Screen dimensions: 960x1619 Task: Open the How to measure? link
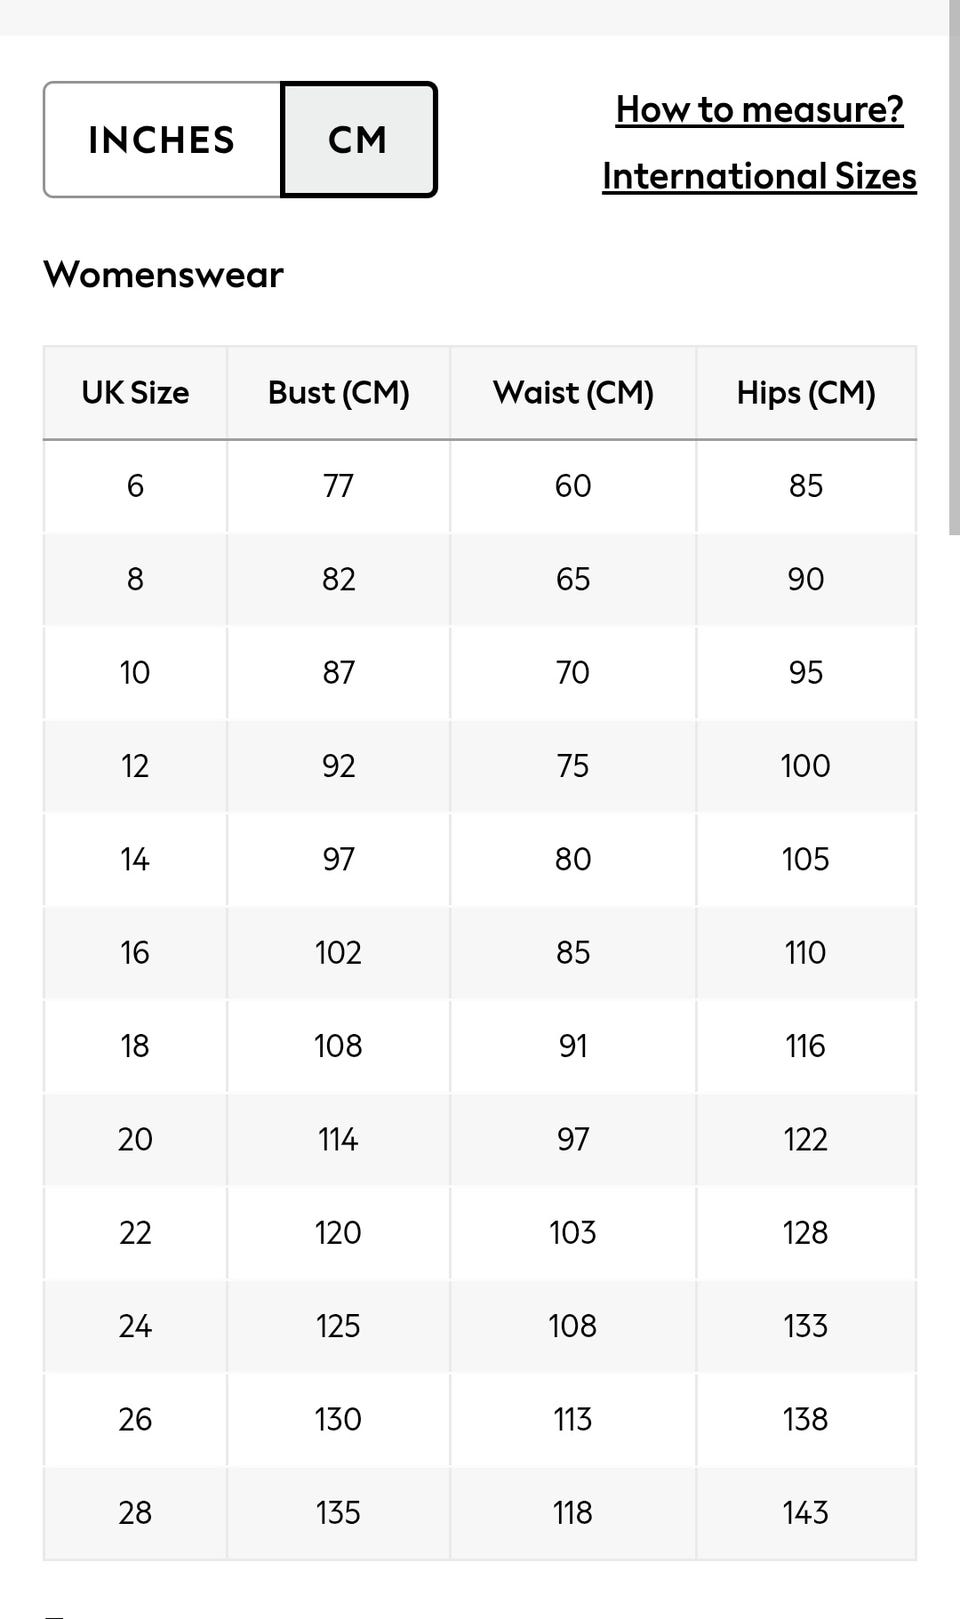pos(759,109)
